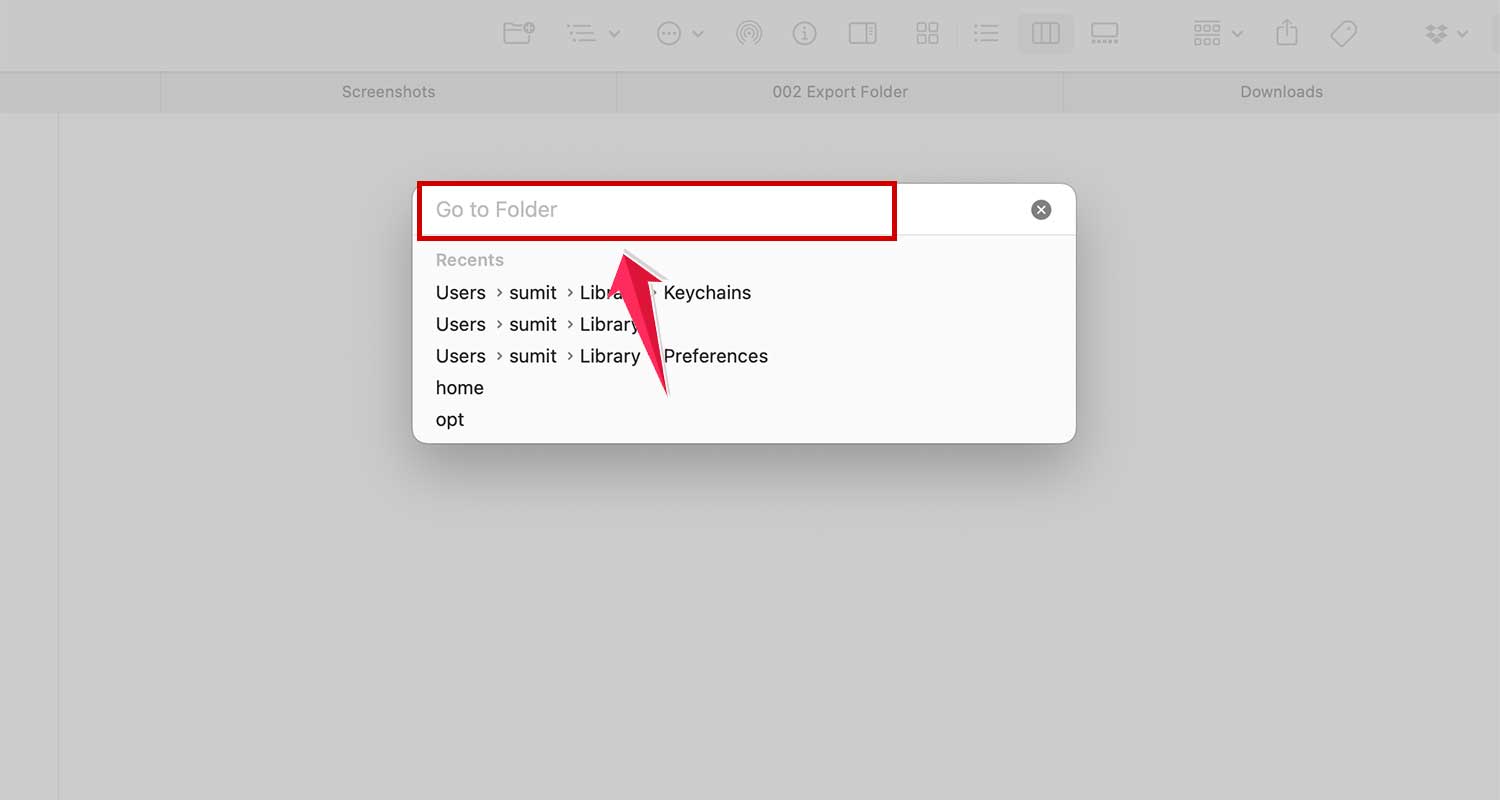Create a new folder using toolbar icon
The width and height of the screenshot is (1500, 800).
click(x=518, y=33)
